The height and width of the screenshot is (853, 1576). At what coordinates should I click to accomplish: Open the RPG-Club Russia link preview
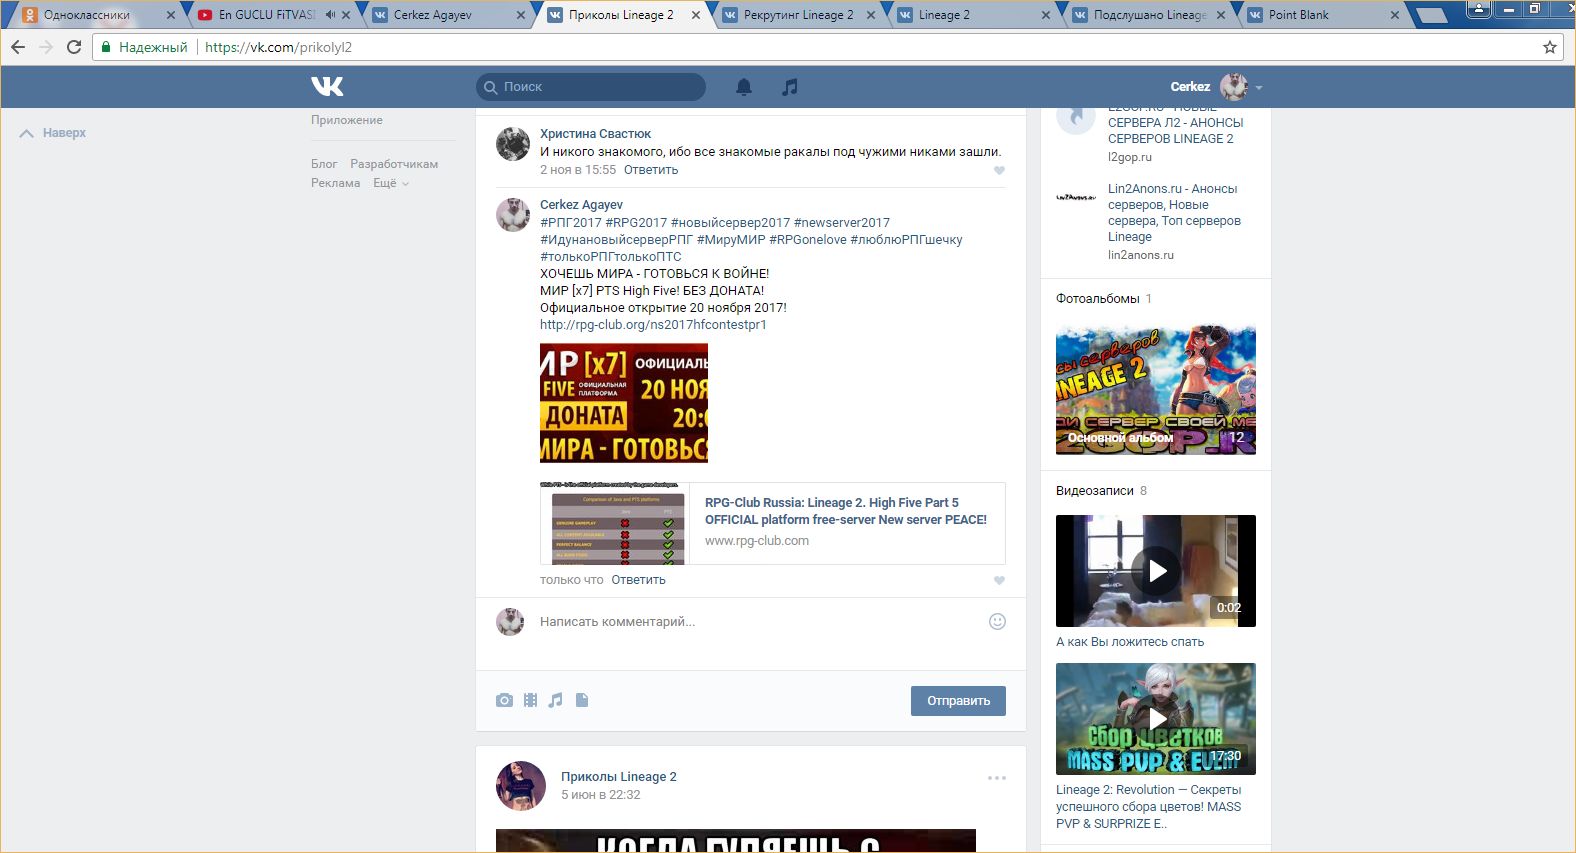(x=773, y=524)
